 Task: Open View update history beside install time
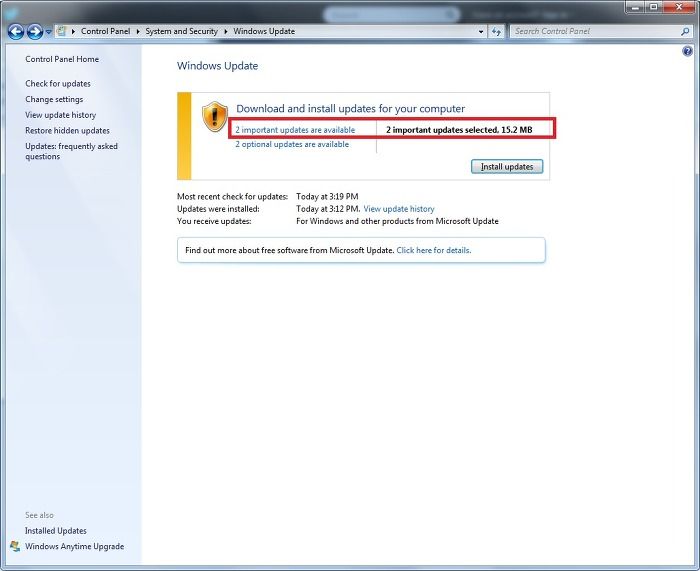399,208
